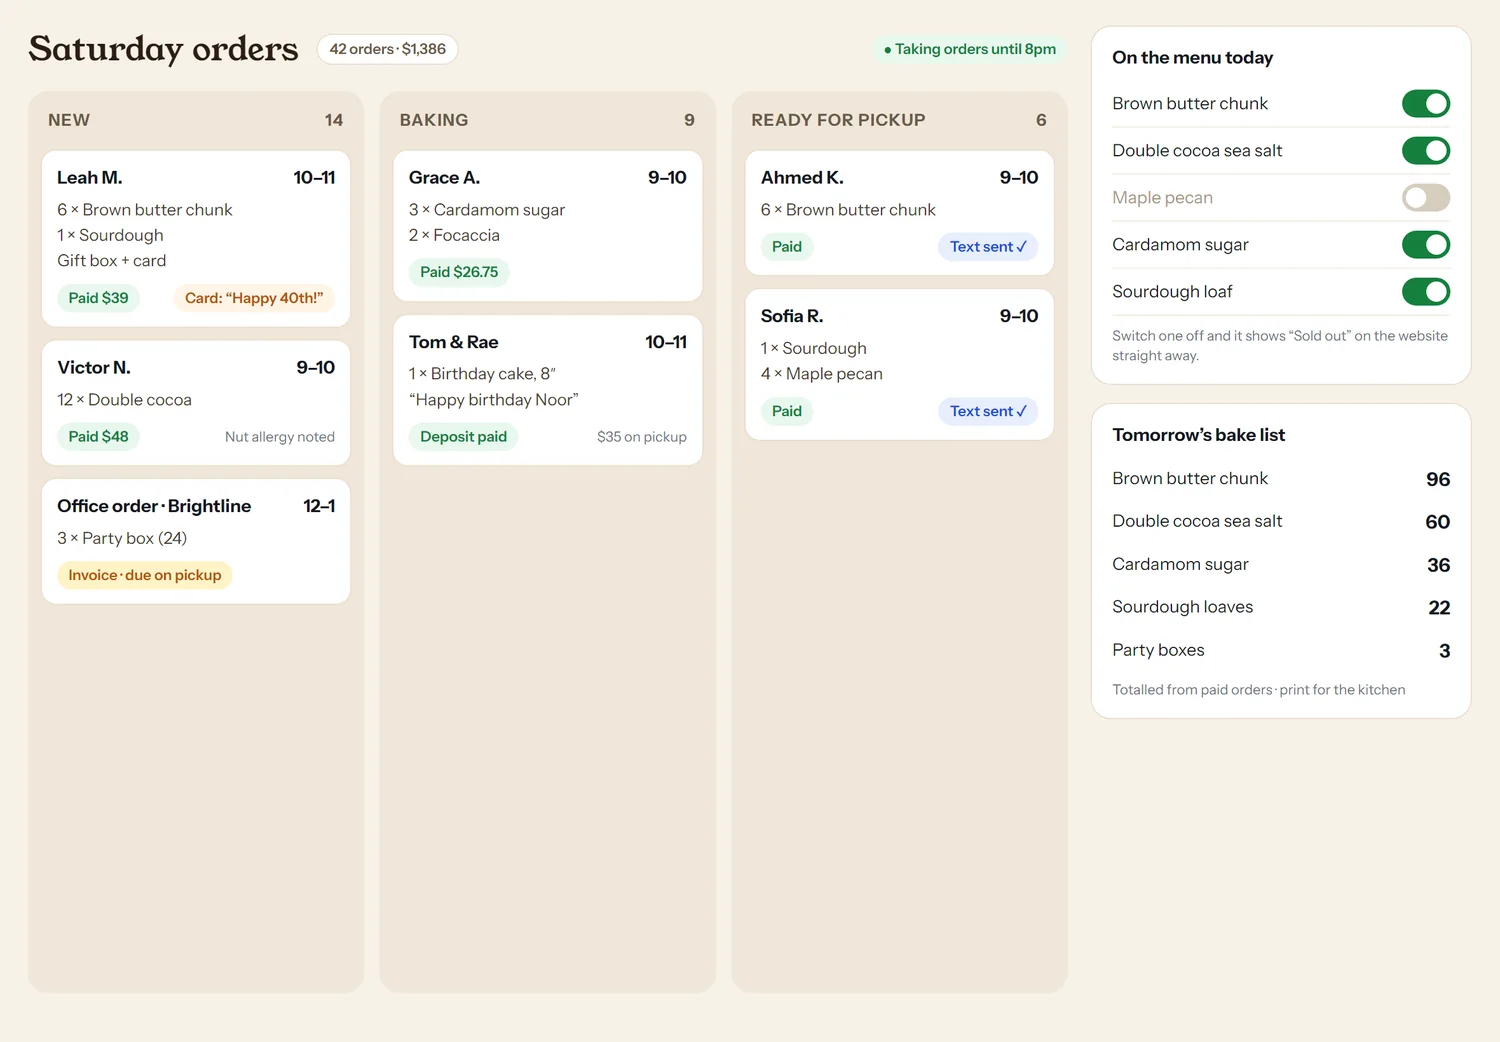The image size is (1500, 1042).
Task: Click the "Totalled from paid orders · print for the kitchen" note
Action: click(x=1259, y=690)
